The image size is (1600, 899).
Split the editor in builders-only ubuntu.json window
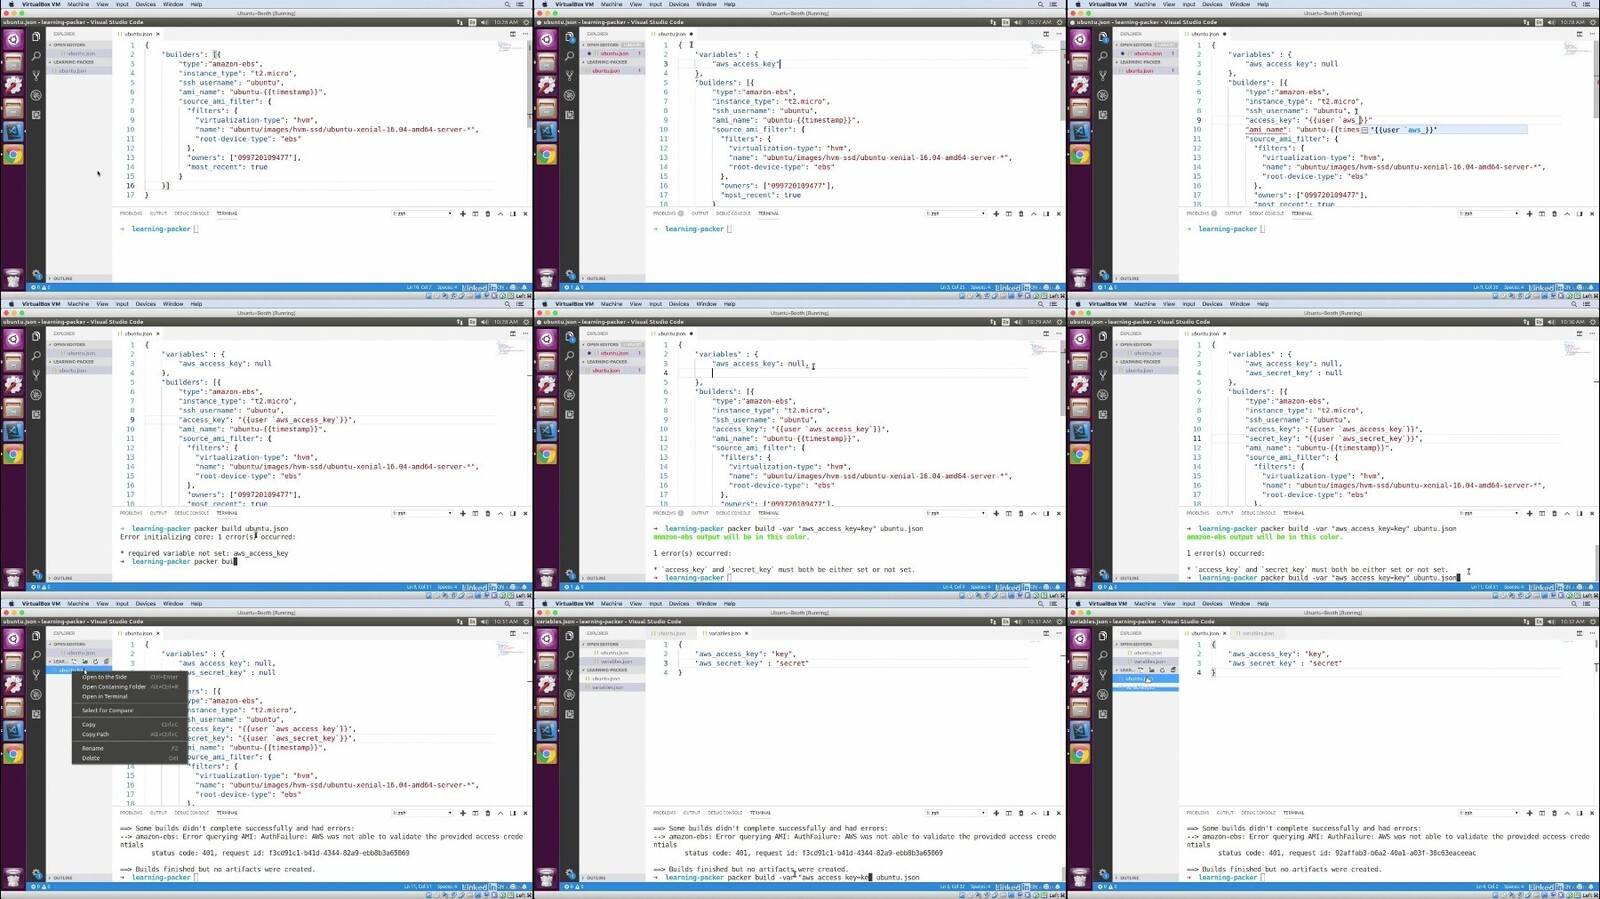tap(513, 34)
